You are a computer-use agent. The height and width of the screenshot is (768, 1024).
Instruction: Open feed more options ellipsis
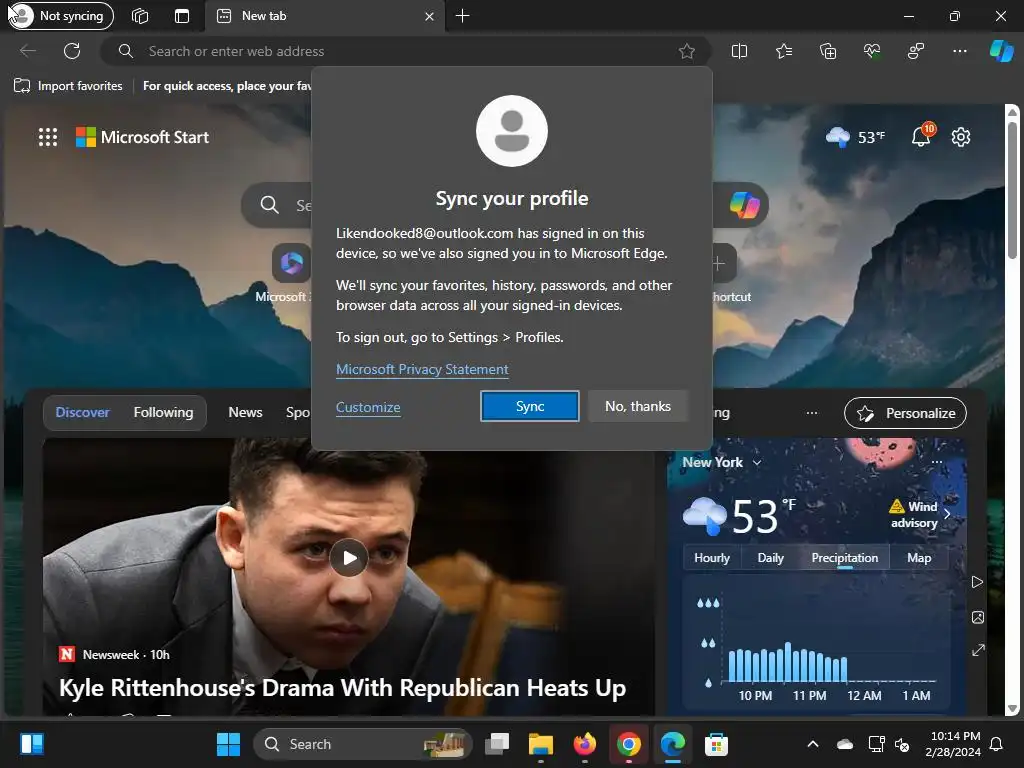[812, 413]
